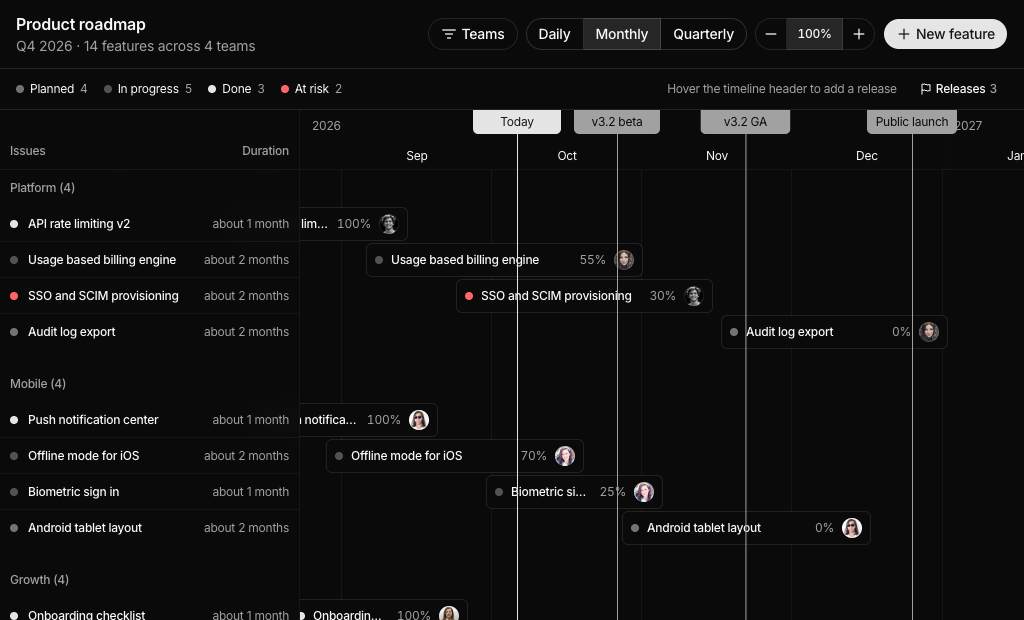Select the Public launch release marker
Screen dimensions: 1024x620
pyautogui.click(x=912, y=122)
